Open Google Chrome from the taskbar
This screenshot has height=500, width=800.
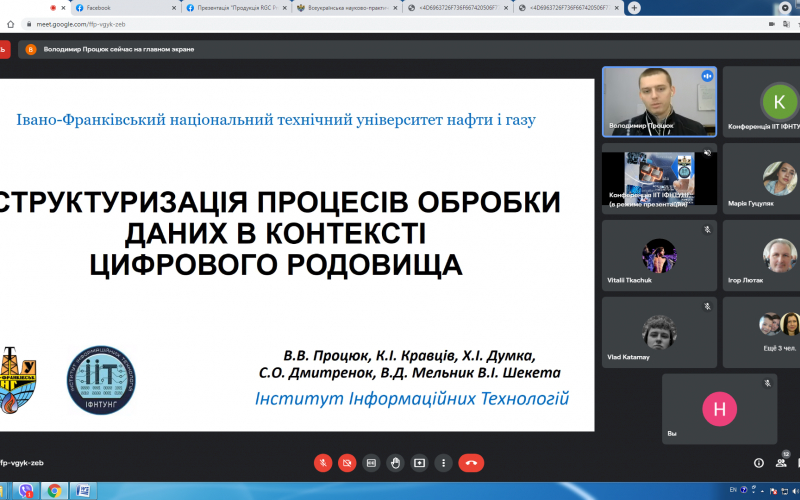pos(54,491)
